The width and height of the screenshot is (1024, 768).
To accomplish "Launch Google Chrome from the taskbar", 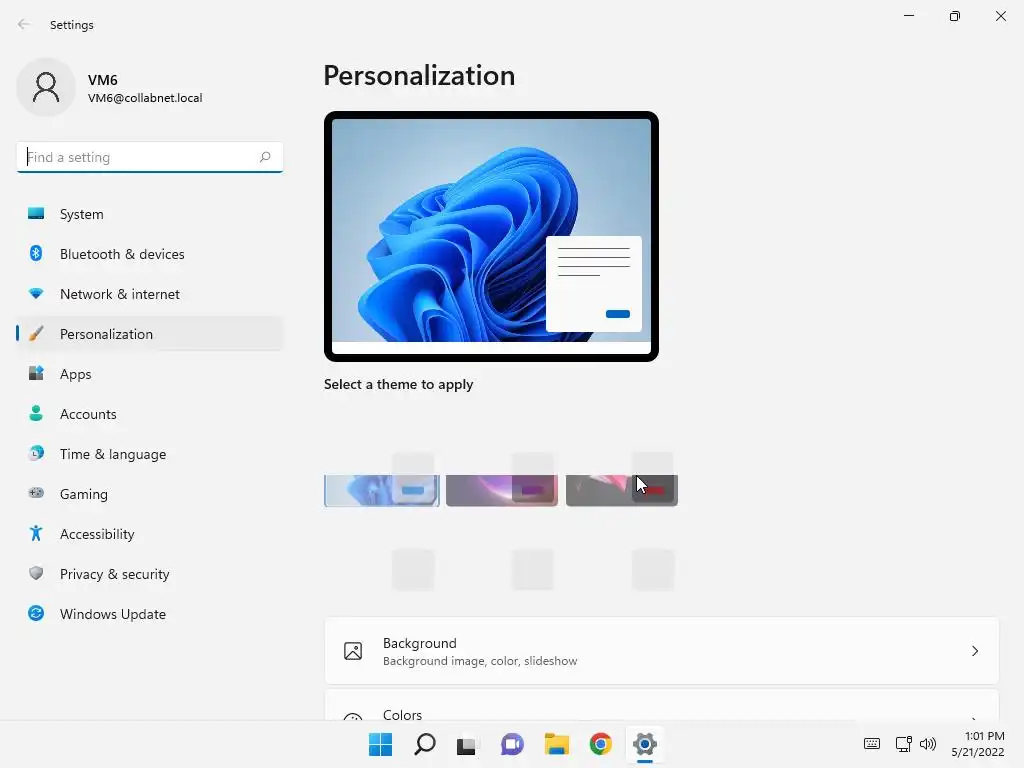I will [x=601, y=744].
